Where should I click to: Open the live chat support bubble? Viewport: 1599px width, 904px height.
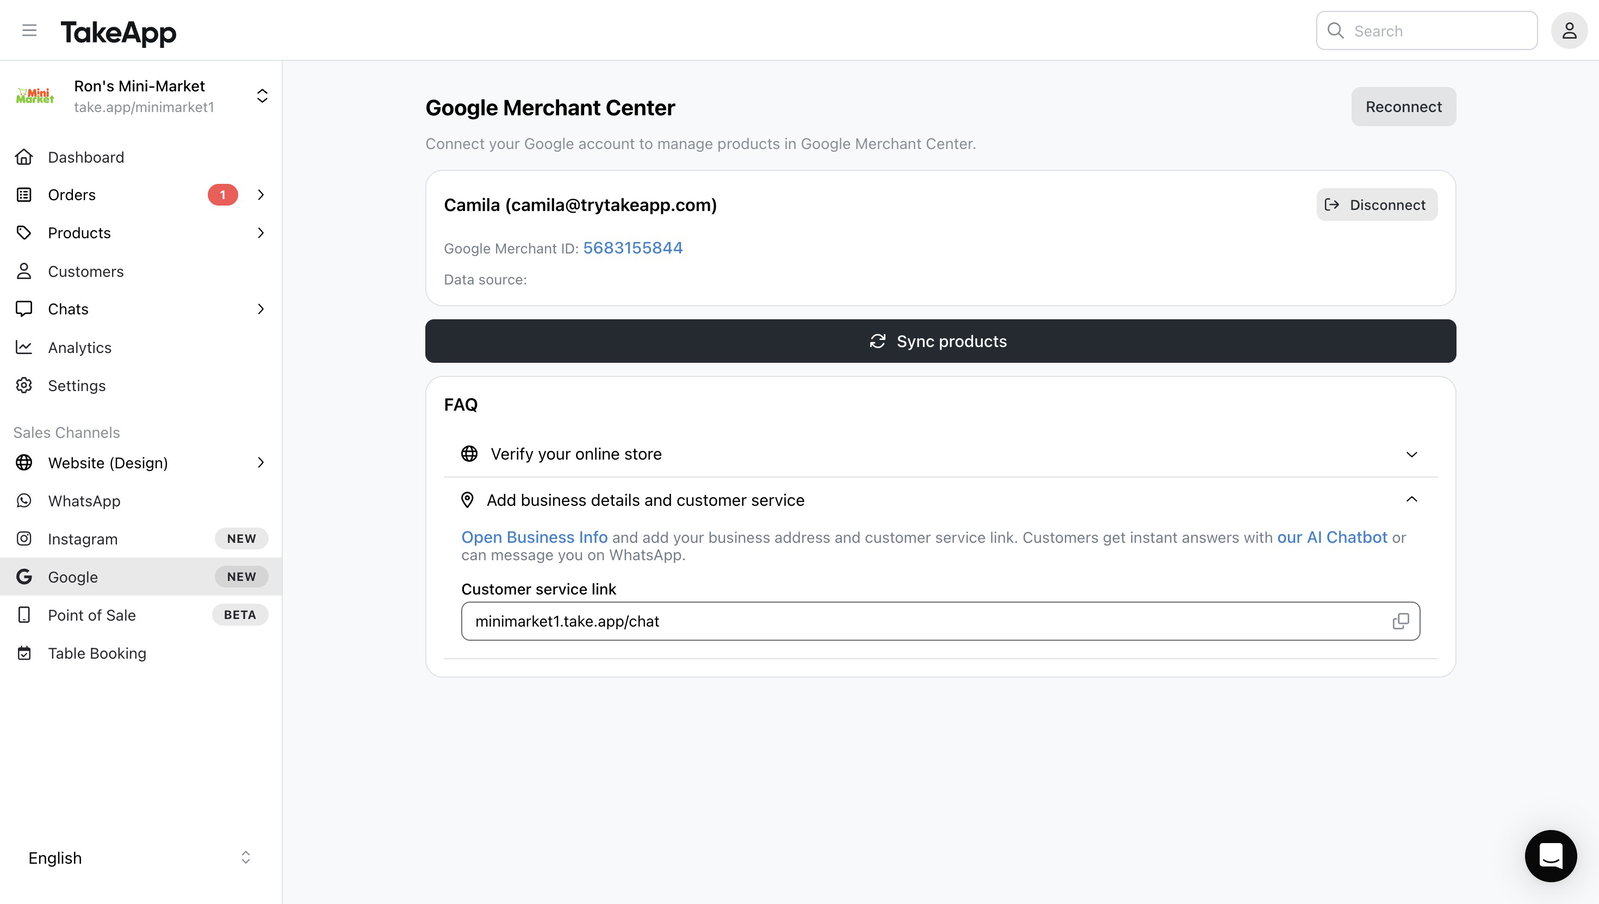coord(1550,856)
